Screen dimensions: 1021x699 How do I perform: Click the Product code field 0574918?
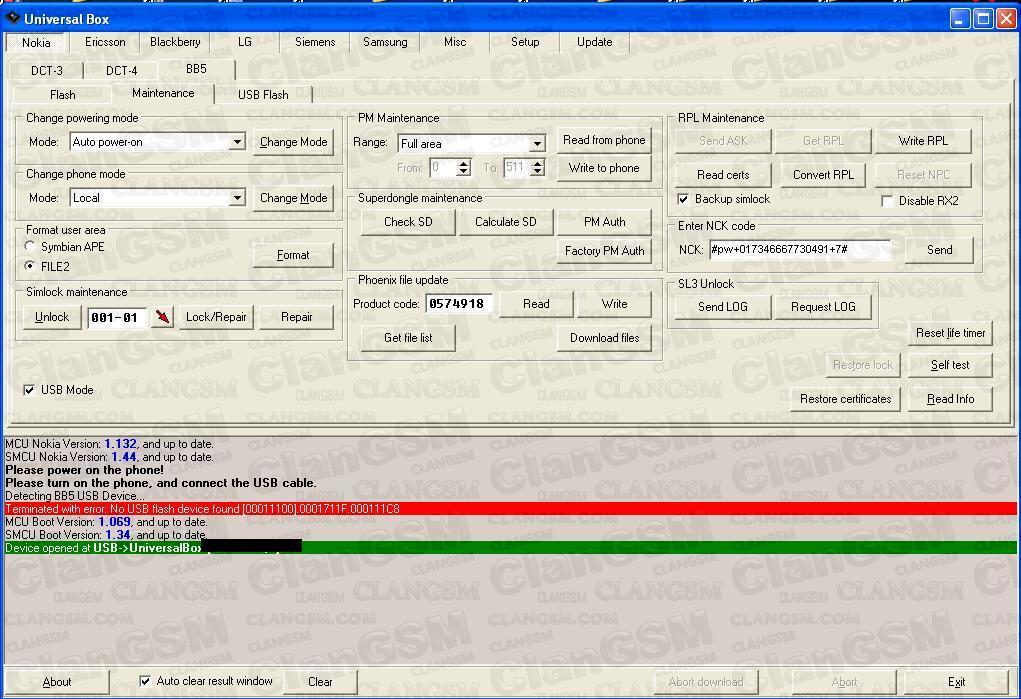point(459,304)
